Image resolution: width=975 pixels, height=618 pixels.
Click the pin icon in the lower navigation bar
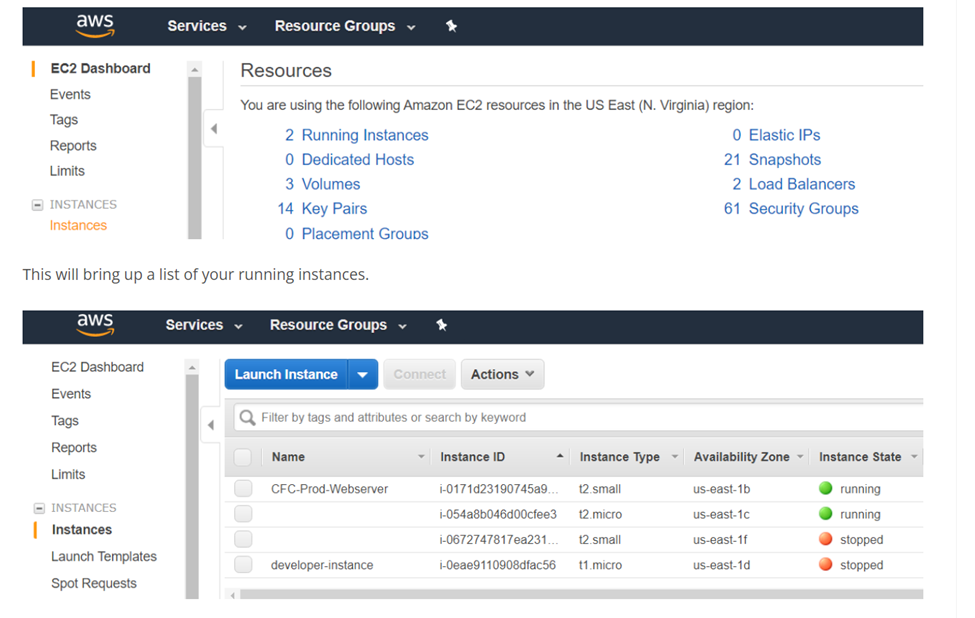(x=441, y=325)
